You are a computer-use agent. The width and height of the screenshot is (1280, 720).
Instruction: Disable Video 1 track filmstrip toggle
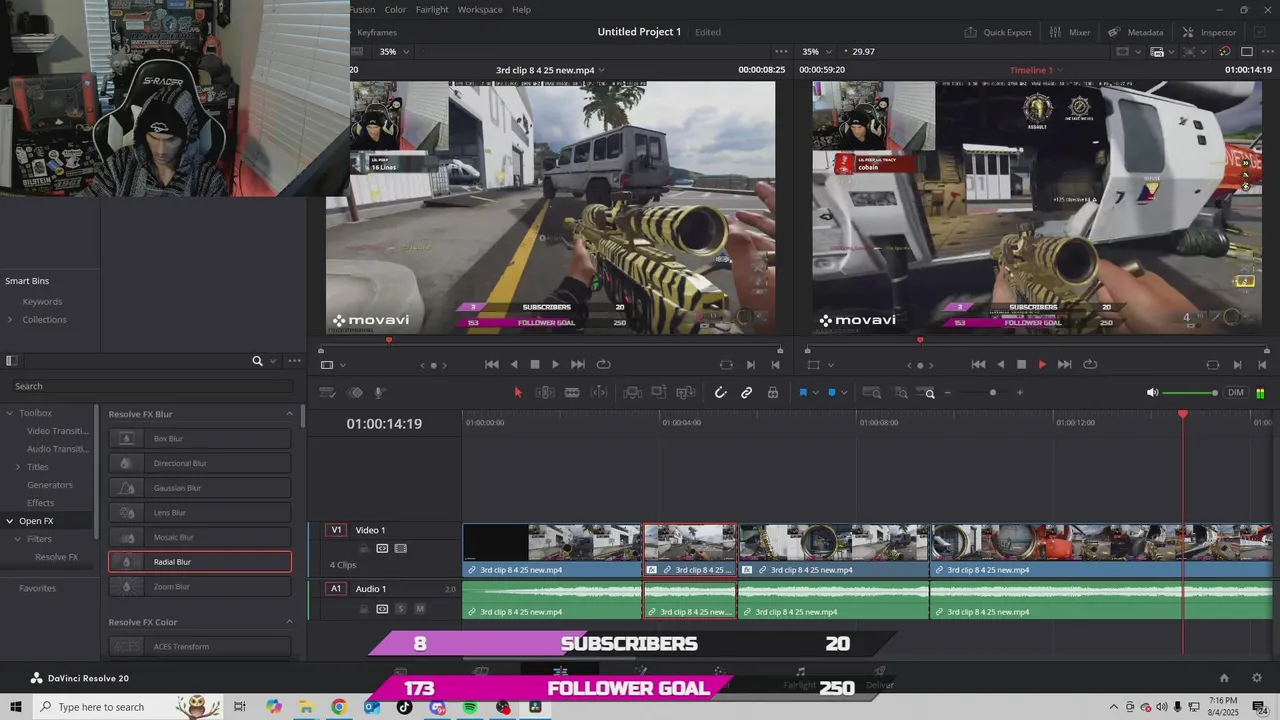(401, 549)
